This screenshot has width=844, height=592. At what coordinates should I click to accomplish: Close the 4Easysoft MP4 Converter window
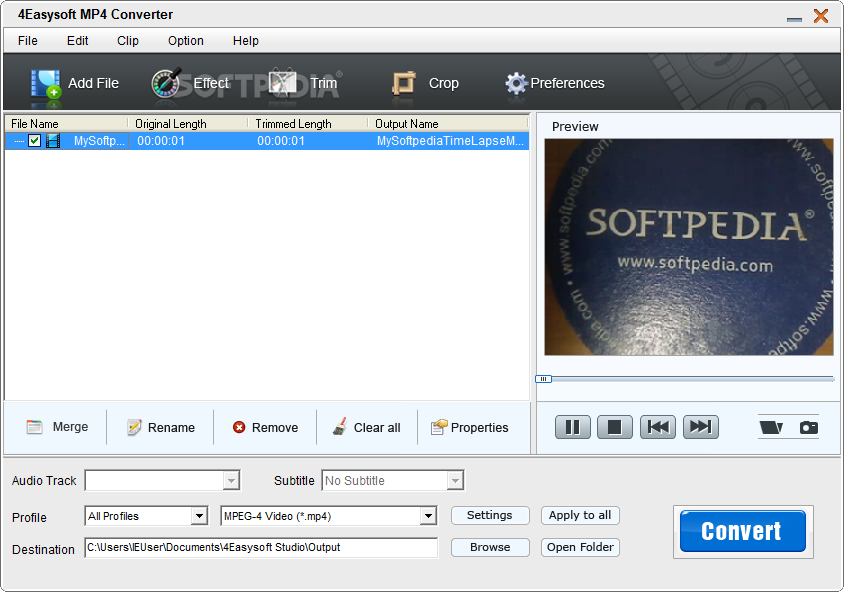(x=821, y=16)
